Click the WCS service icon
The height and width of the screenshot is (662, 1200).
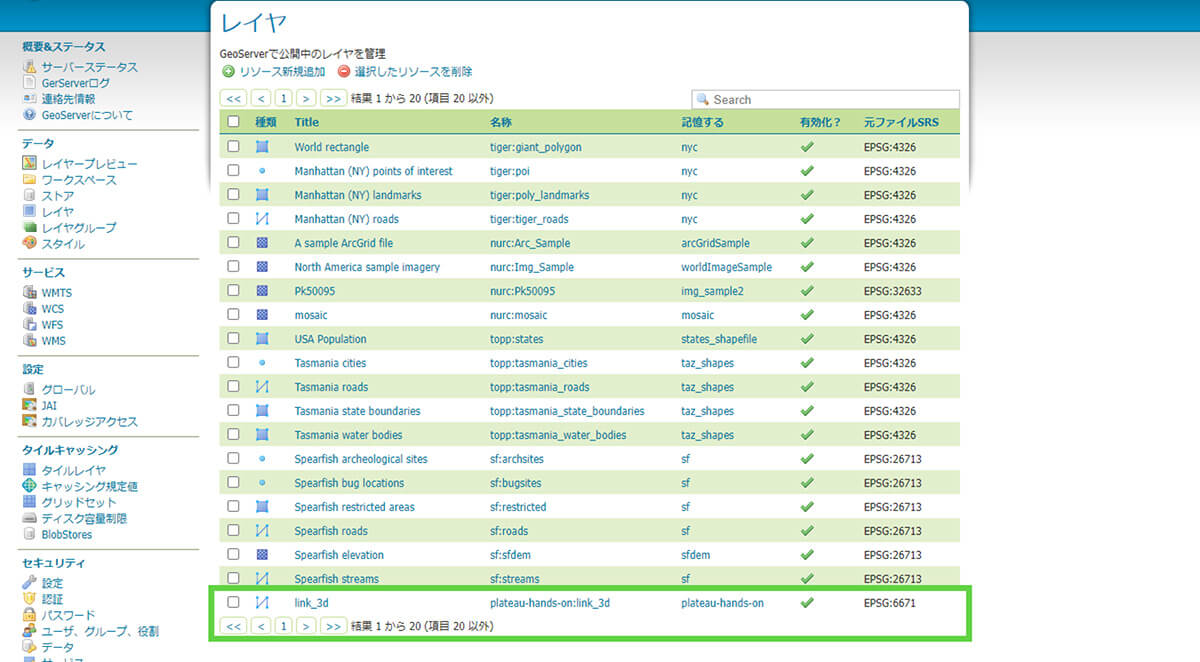[30, 308]
